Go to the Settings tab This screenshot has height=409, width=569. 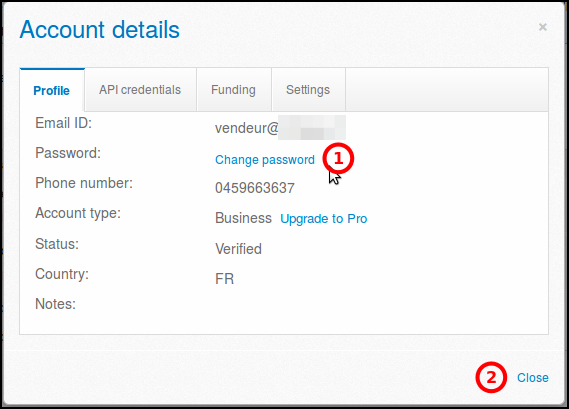308,90
